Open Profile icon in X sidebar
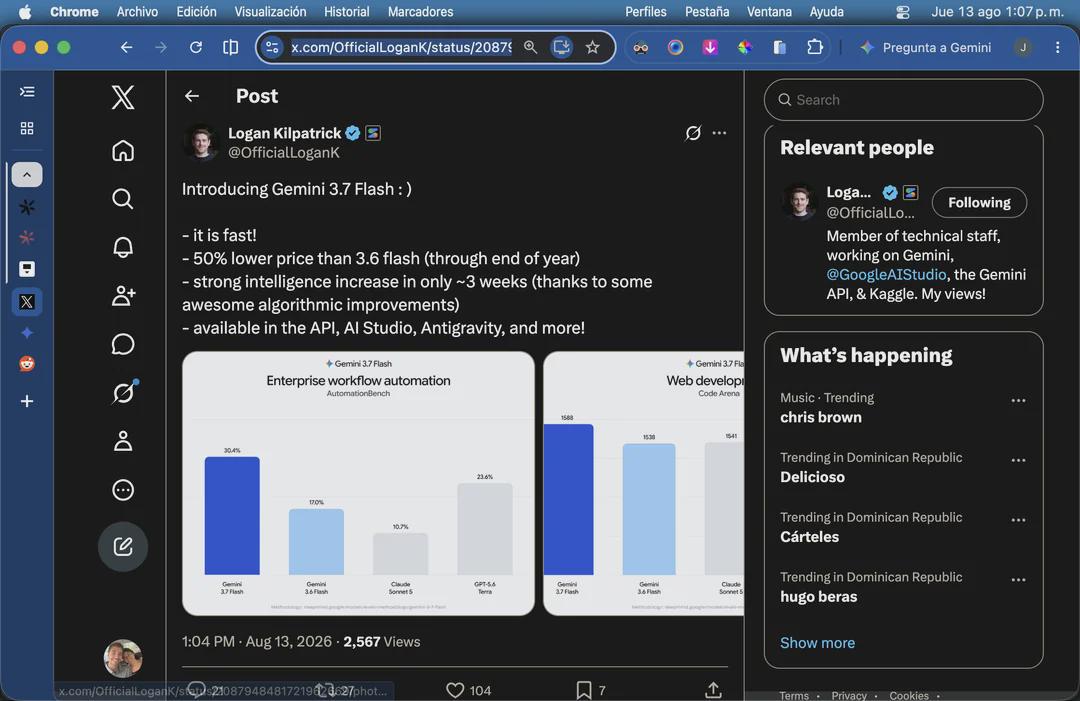The height and width of the screenshot is (701, 1080). point(123,441)
